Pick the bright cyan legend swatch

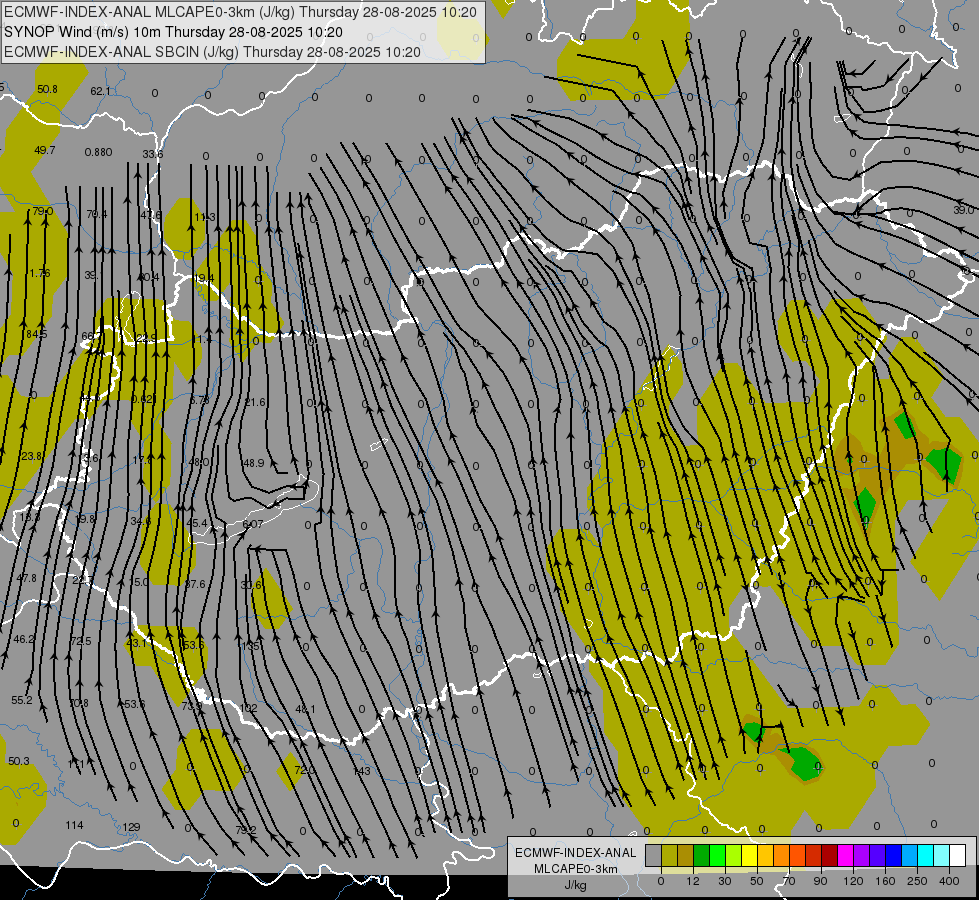click(x=925, y=855)
